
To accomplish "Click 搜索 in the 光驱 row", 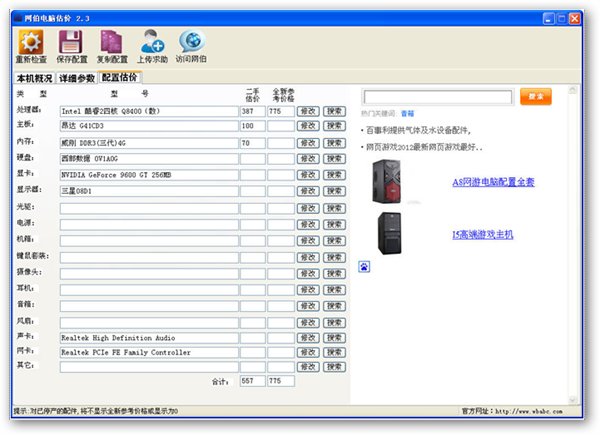I will click(x=334, y=208).
